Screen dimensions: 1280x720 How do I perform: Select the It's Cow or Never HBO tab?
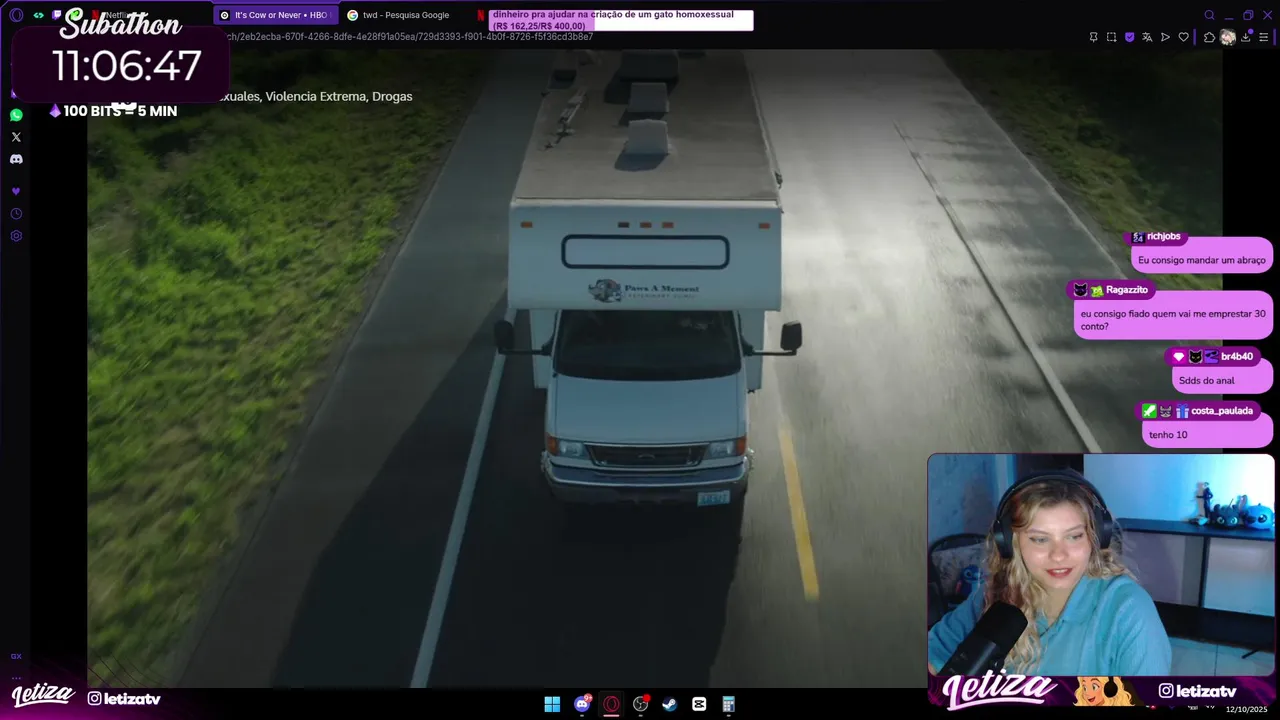(x=275, y=15)
